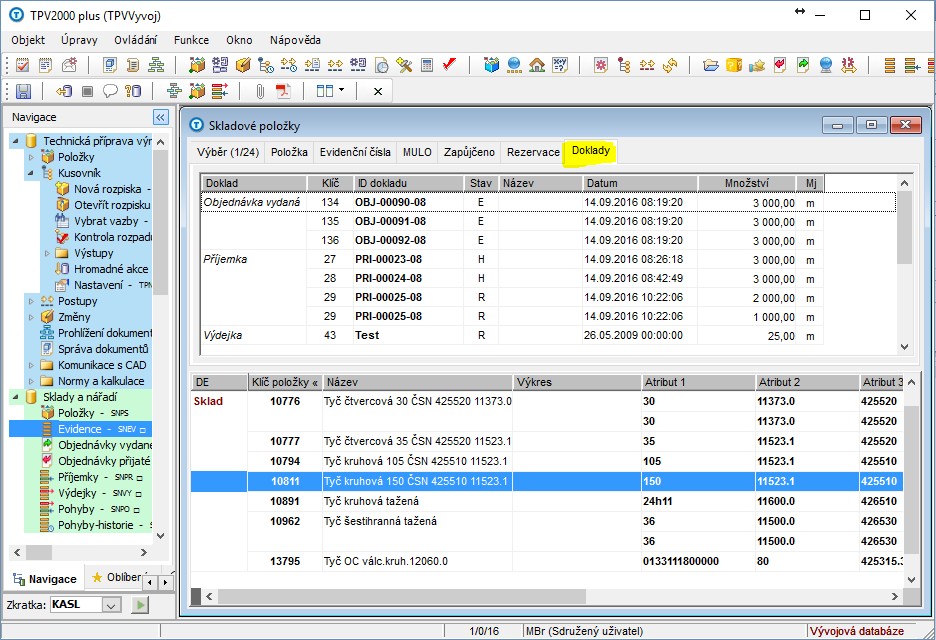Open the Úpravy menu

point(79,40)
